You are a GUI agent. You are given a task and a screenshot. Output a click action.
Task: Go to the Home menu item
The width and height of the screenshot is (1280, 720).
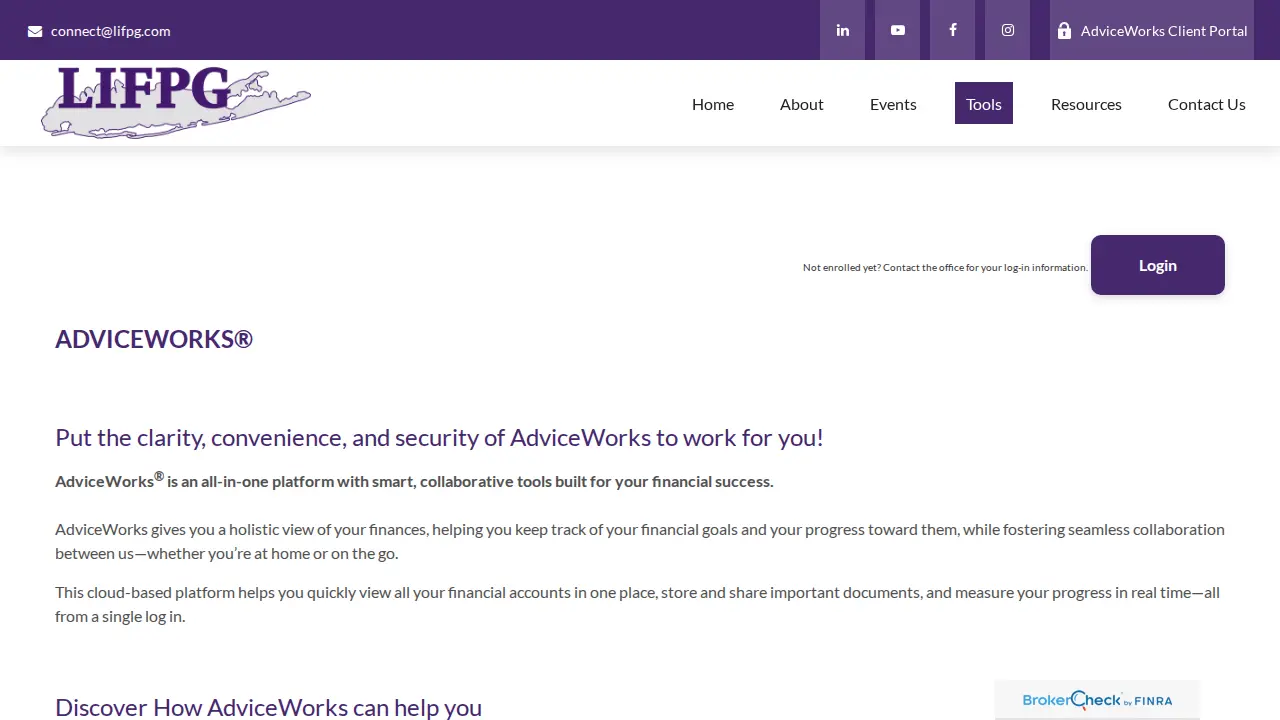click(x=713, y=104)
